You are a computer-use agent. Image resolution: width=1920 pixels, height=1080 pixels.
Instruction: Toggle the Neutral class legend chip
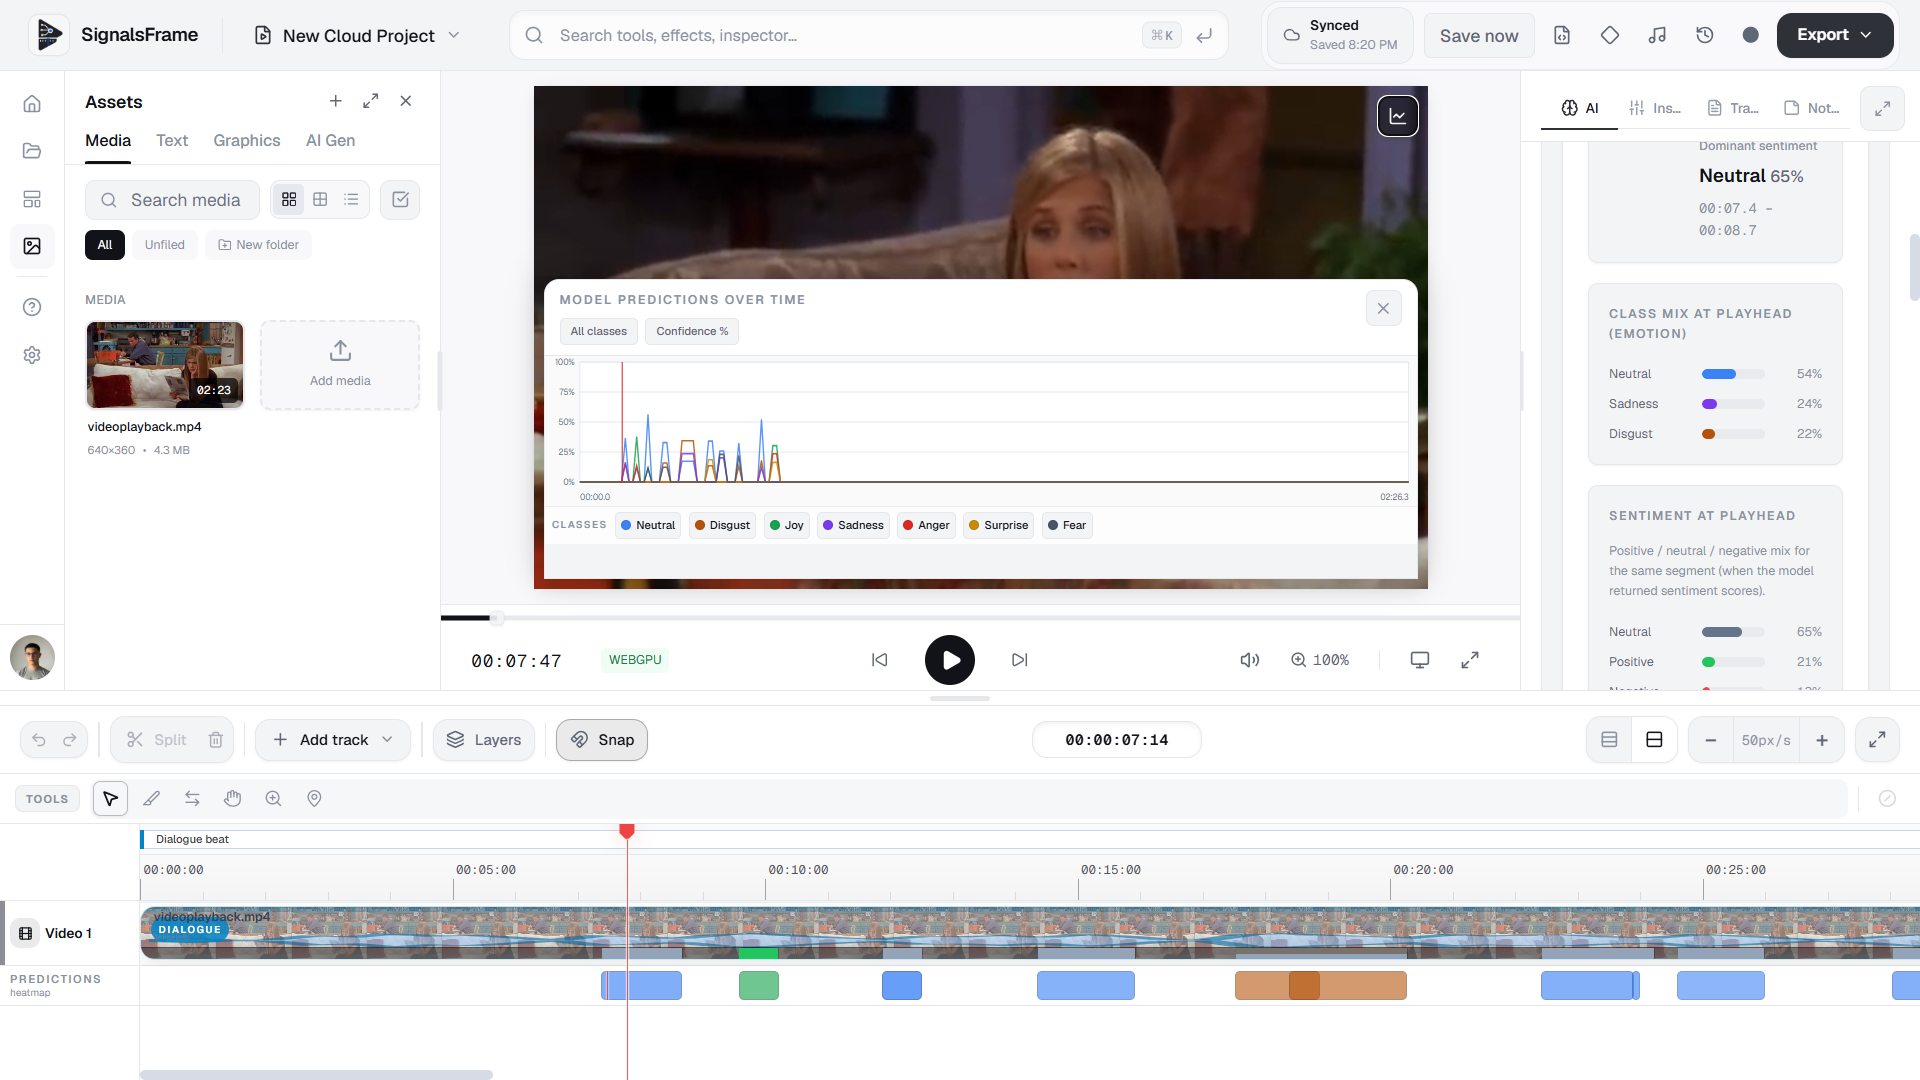click(x=648, y=525)
